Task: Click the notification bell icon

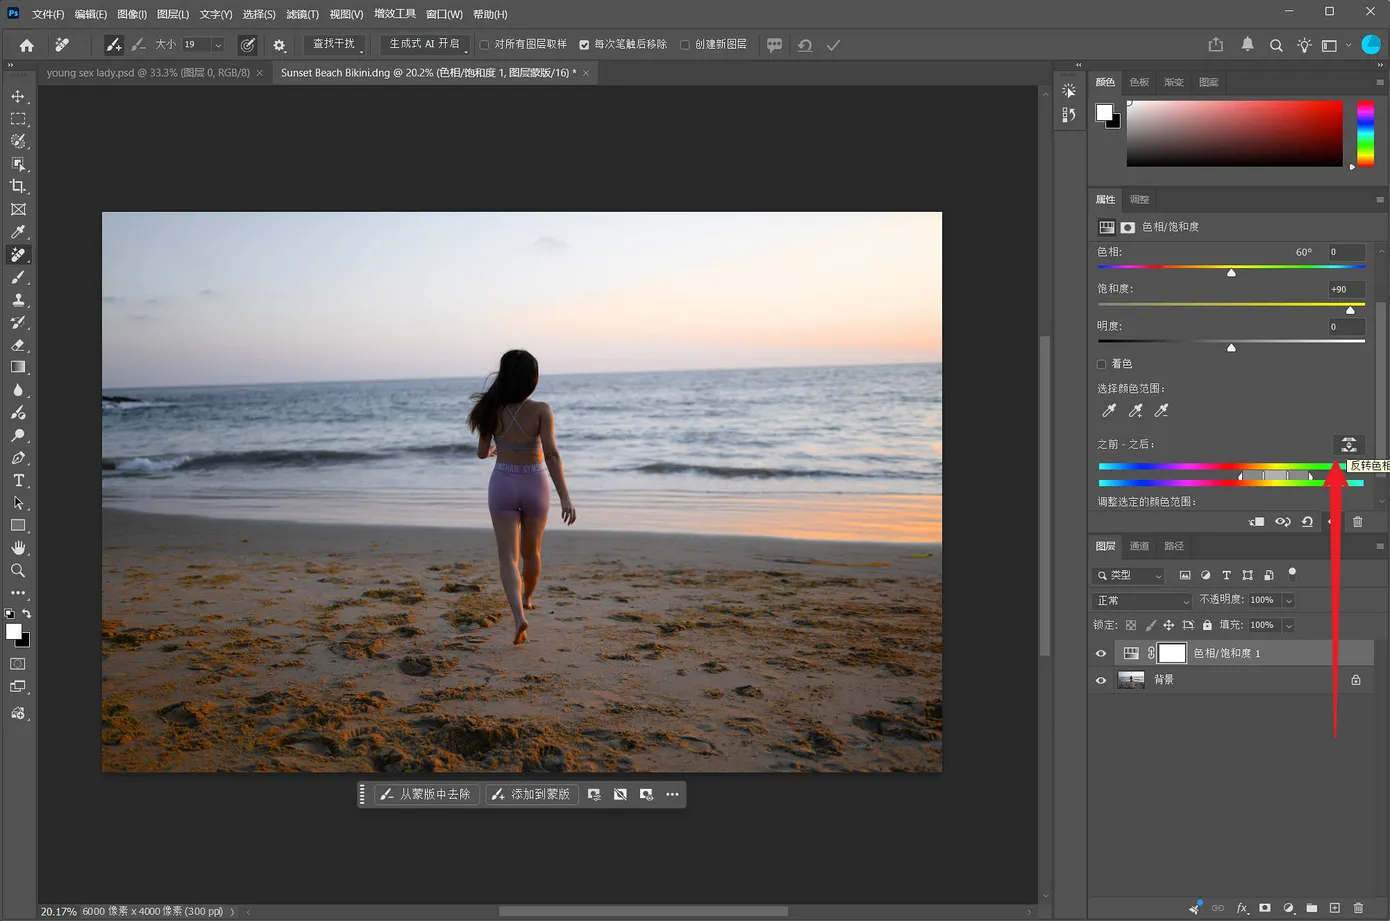Action: pyautogui.click(x=1247, y=45)
